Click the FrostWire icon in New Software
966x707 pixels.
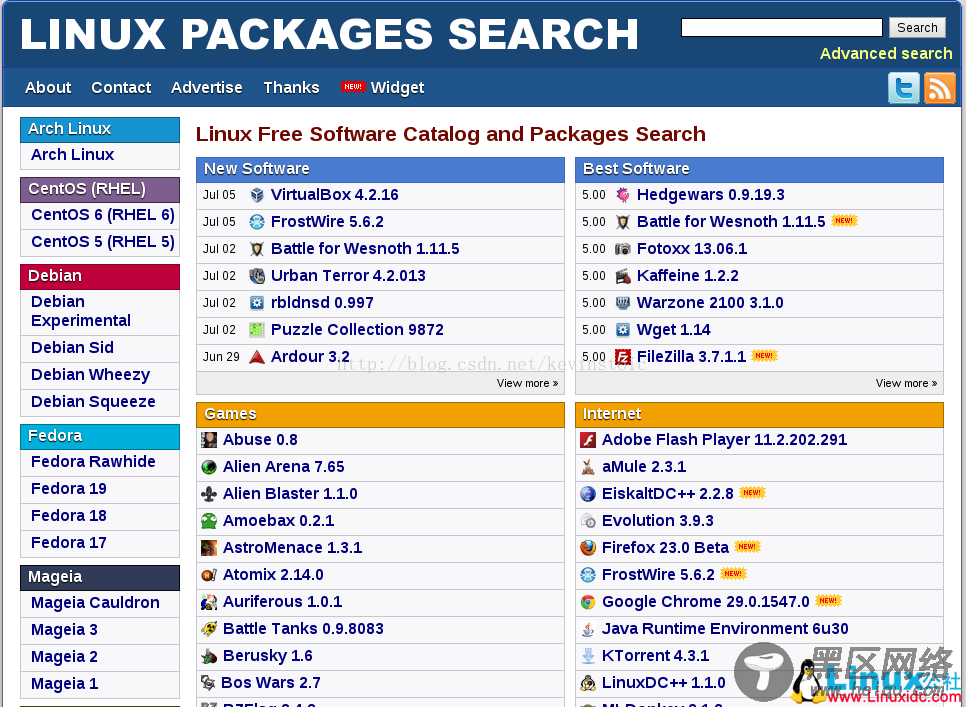257,222
